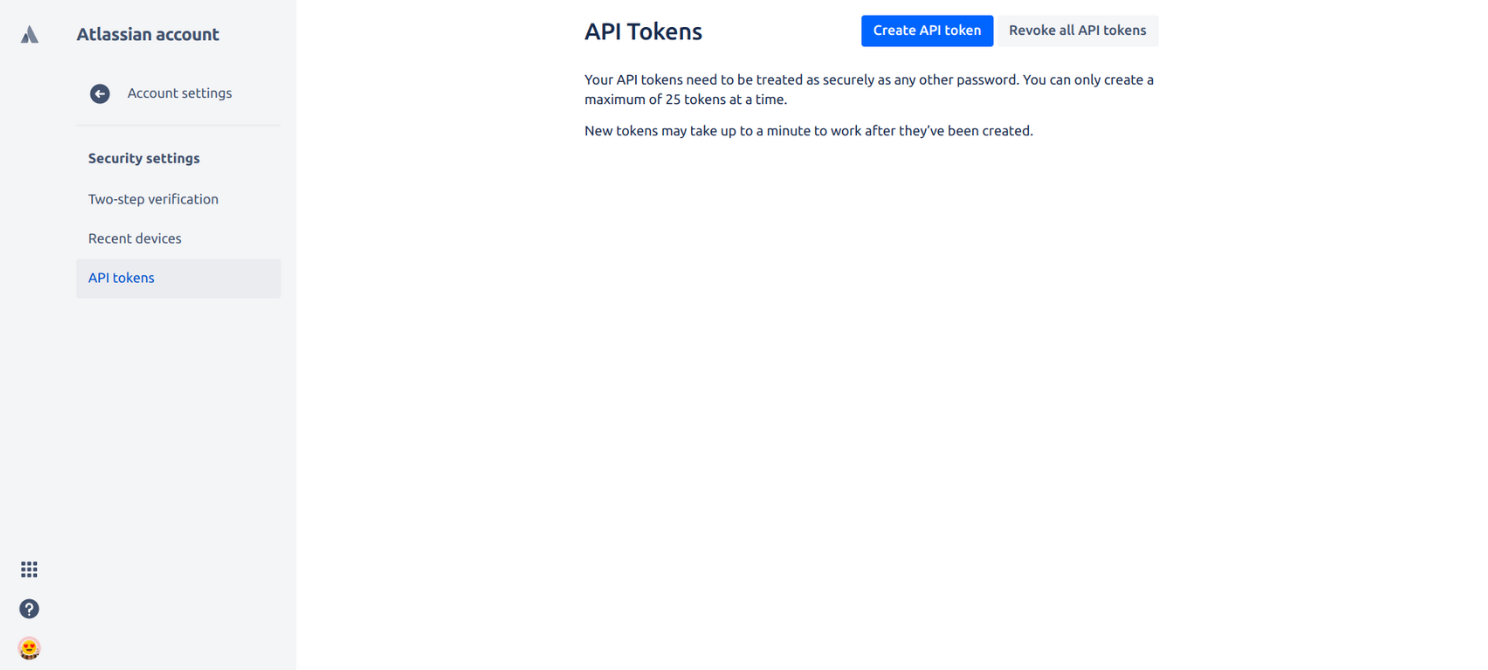Select Two-step verification in the sidebar

point(153,199)
